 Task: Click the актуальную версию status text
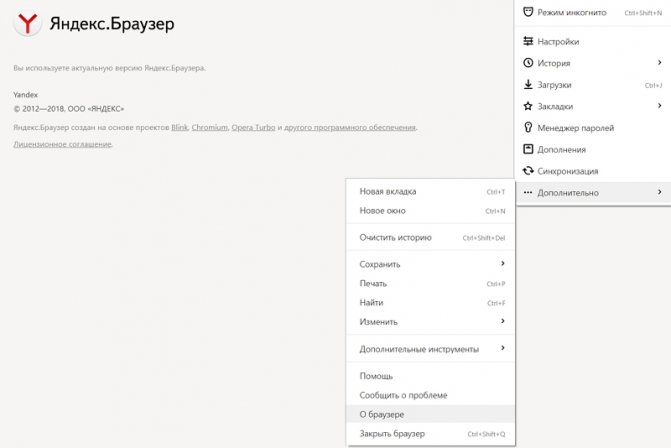click(x=109, y=68)
